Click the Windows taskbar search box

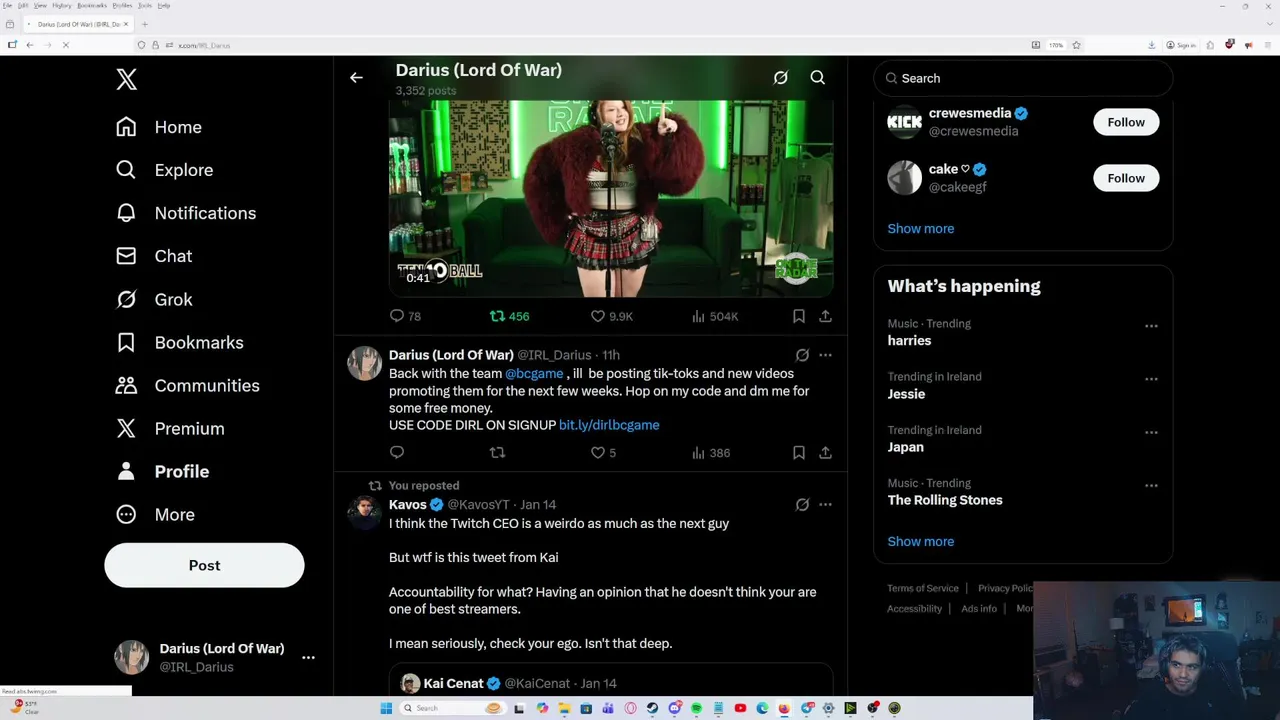453,708
